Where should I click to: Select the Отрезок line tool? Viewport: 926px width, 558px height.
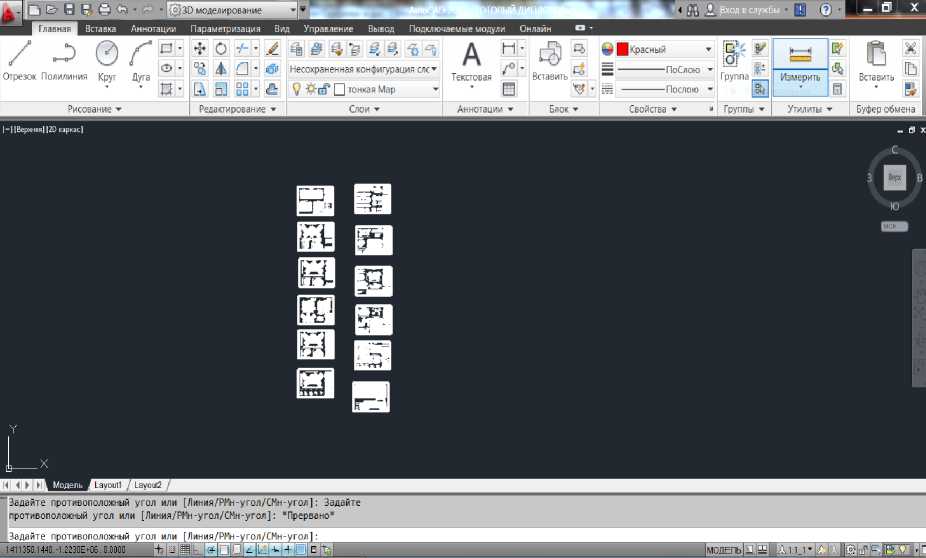(x=19, y=62)
